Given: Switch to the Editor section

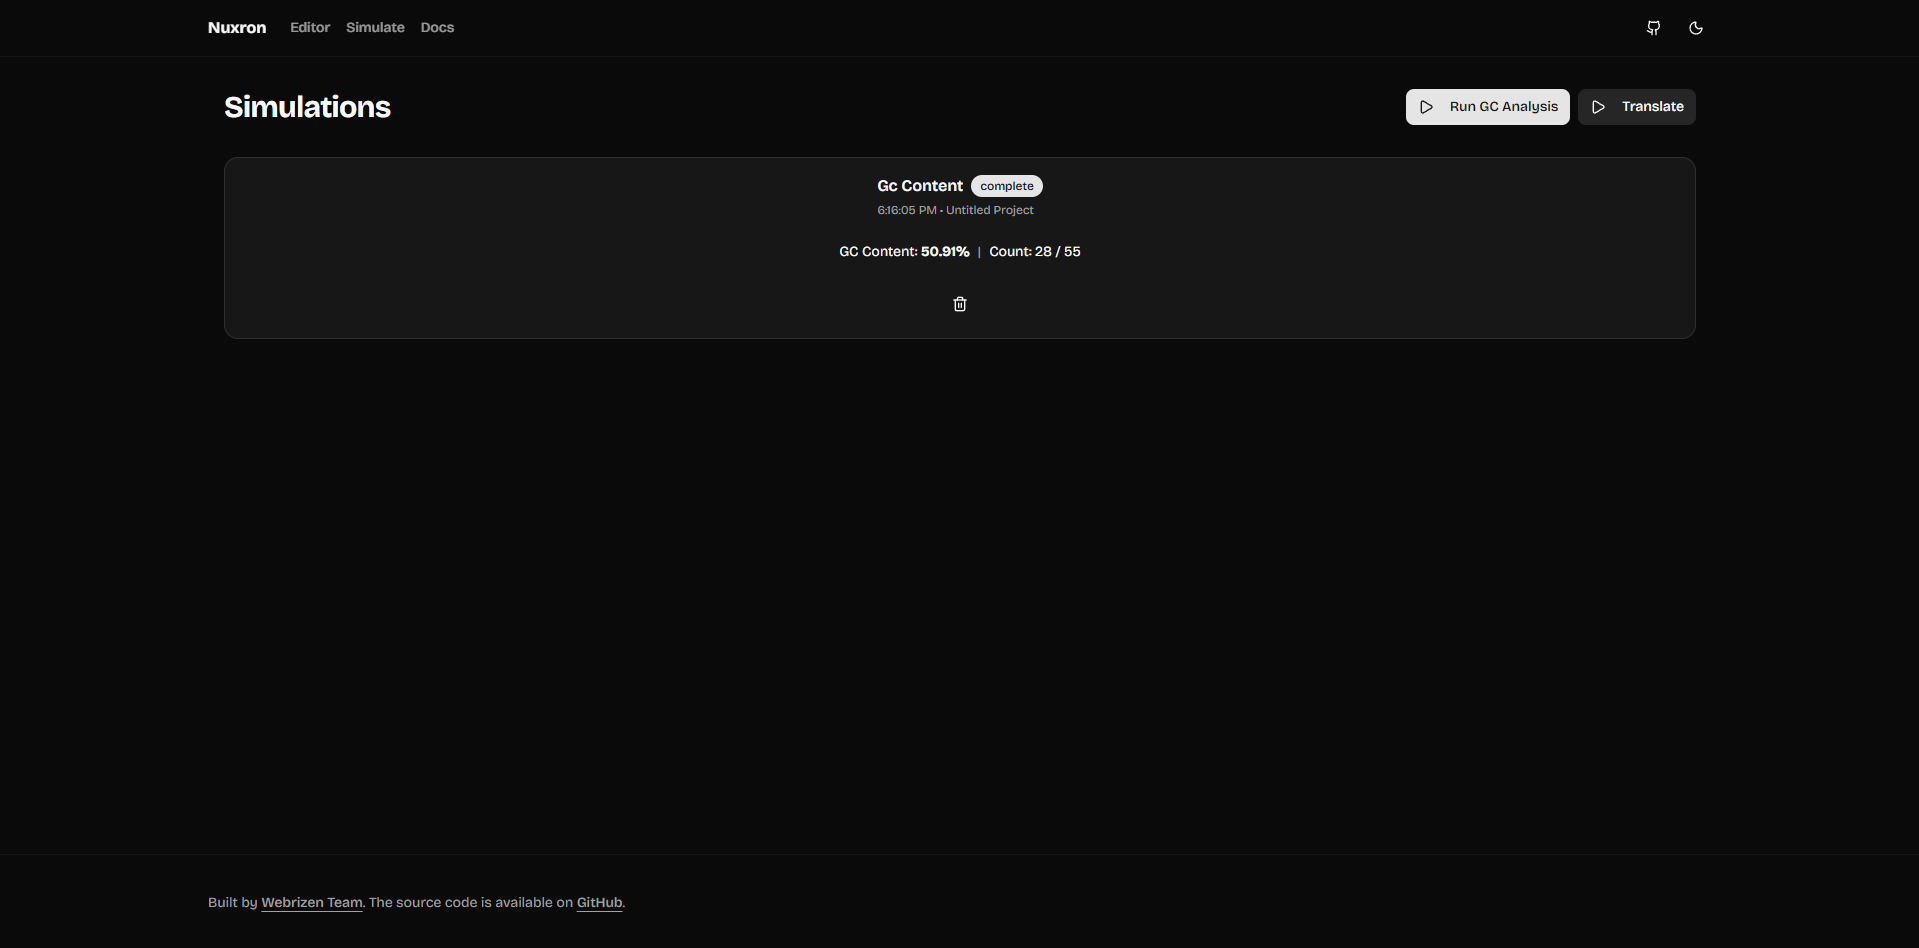Looking at the screenshot, I should 309,27.
